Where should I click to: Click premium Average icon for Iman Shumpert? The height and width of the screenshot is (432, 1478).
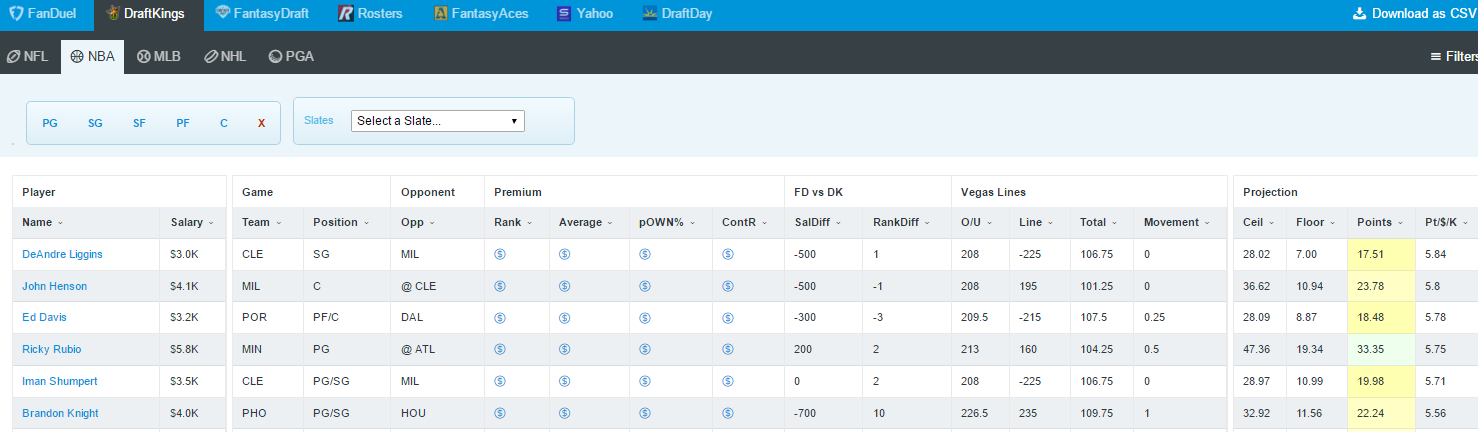[565, 381]
